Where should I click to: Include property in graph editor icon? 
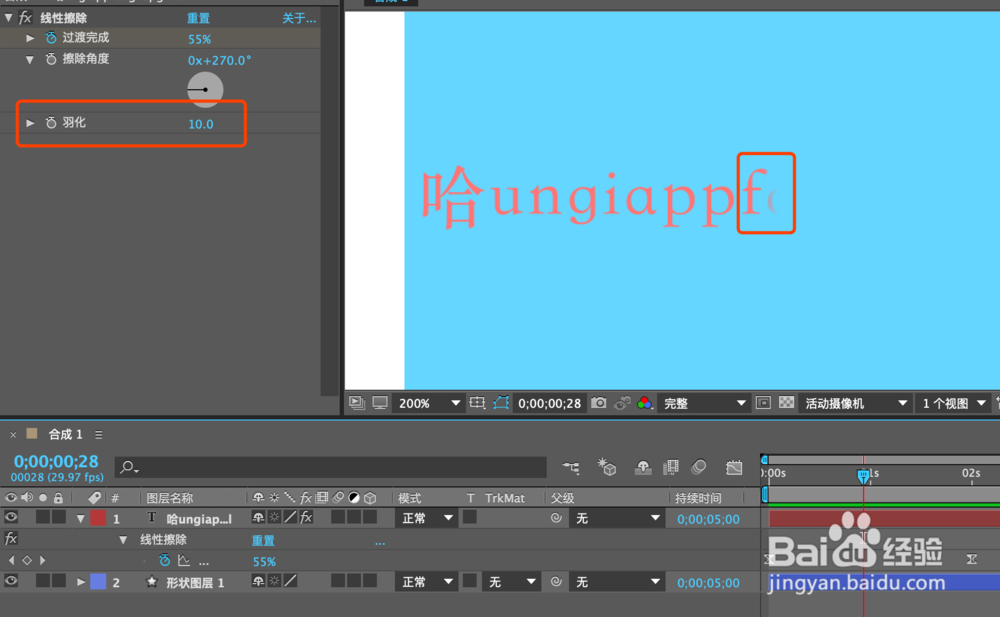click(184, 560)
